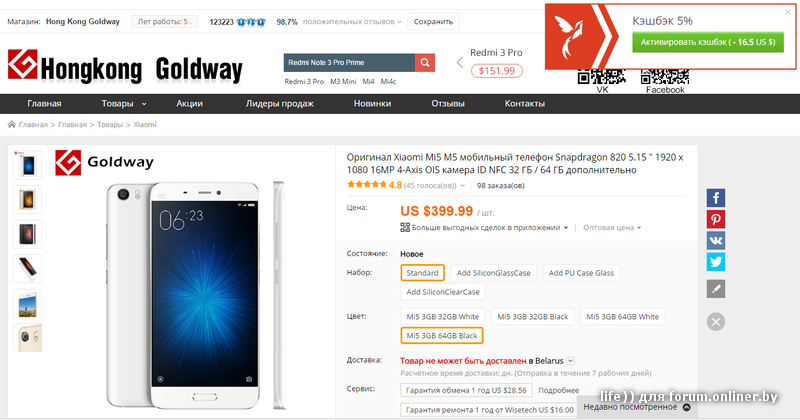Select the Standard bundle option
This screenshot has height=420, width=800.
click(422, 273)
